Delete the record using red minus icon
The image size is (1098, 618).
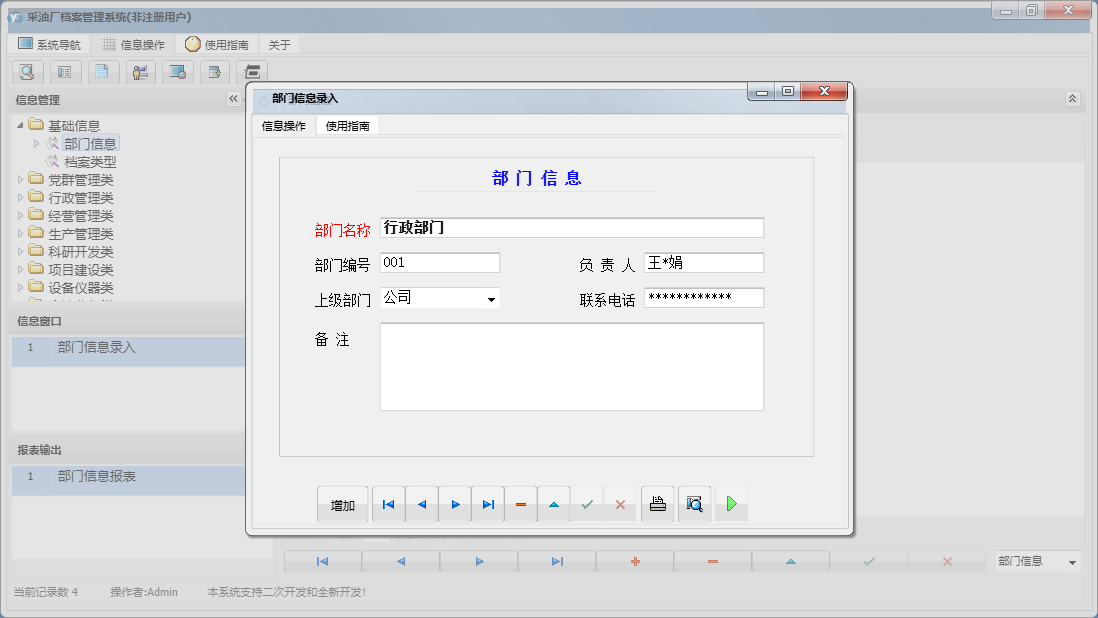click(520, 504)
